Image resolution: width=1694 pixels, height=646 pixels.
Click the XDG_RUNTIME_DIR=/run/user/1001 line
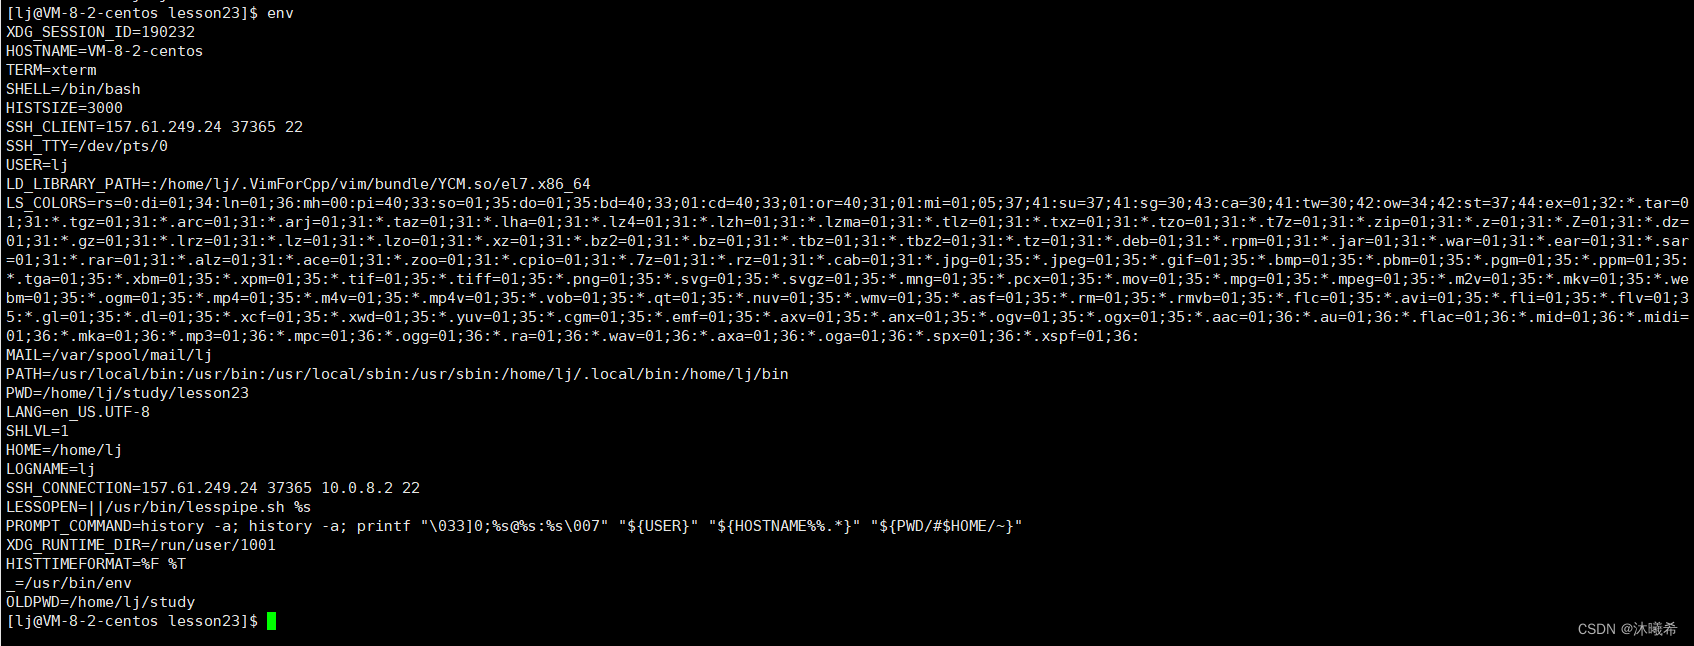[x=140, y=545]
